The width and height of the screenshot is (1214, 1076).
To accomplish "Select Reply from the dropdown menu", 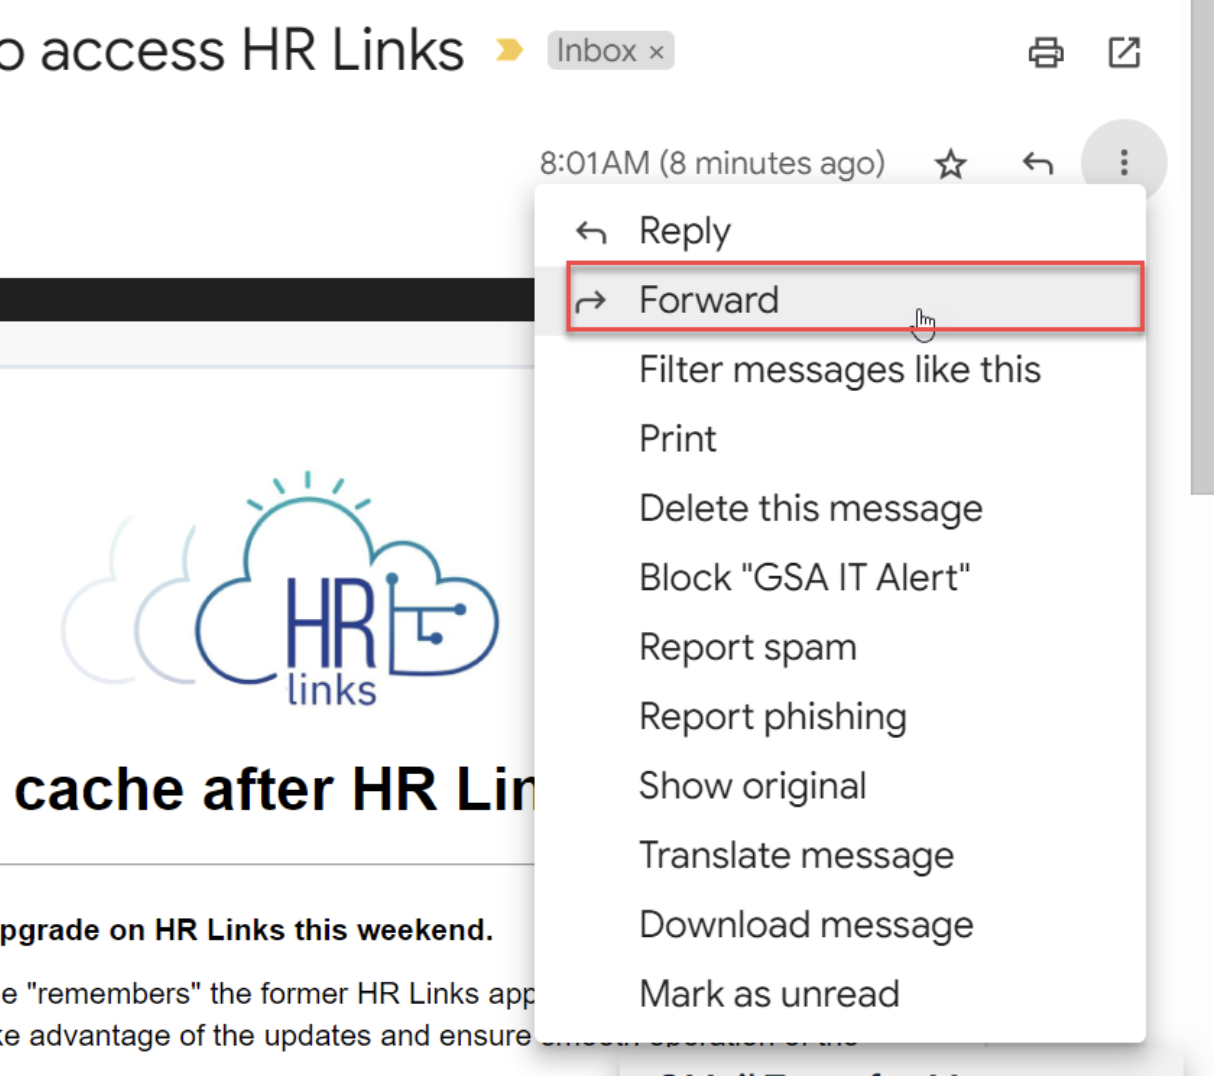I will coord(685,231).
